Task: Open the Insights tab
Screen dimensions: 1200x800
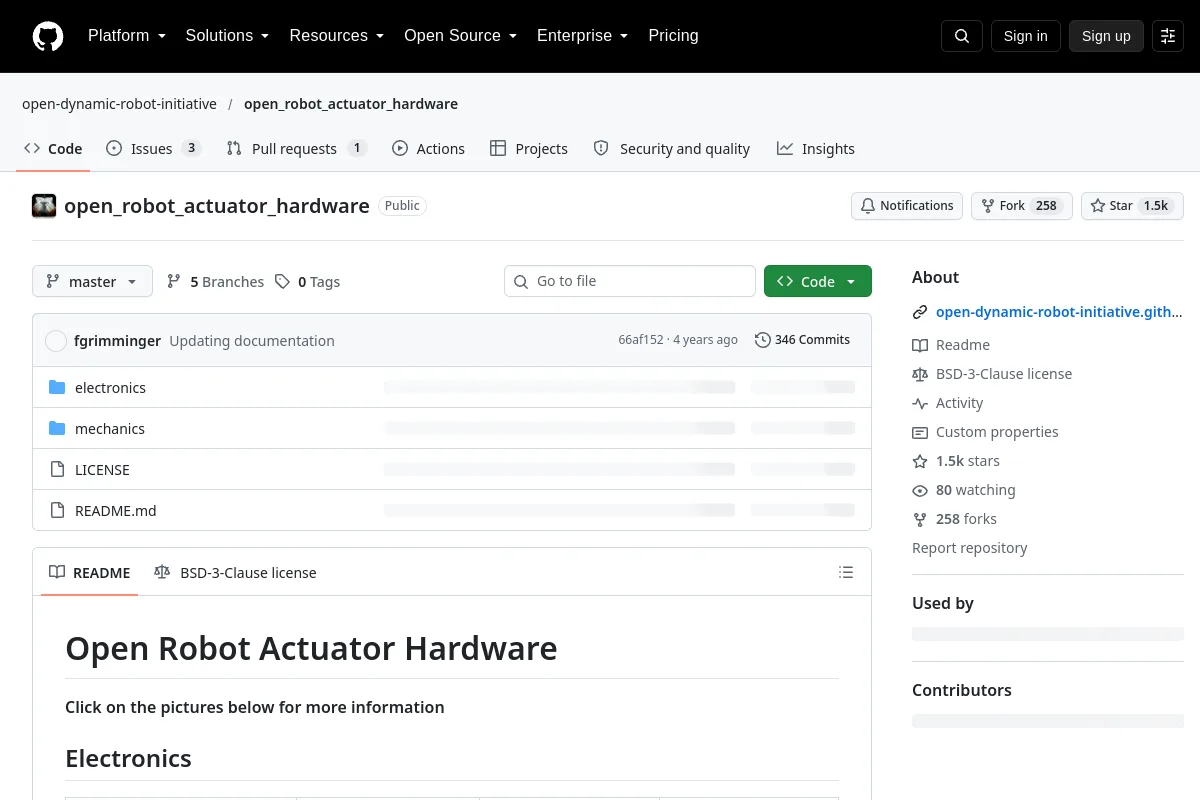Action: [x=816, y=149]
